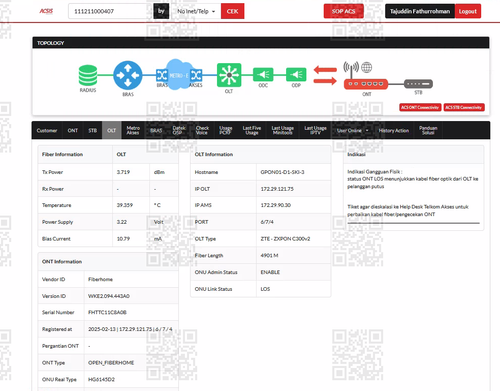
Task: Click Vendor ID value Fiberhome
Action: tap(100, 279)
